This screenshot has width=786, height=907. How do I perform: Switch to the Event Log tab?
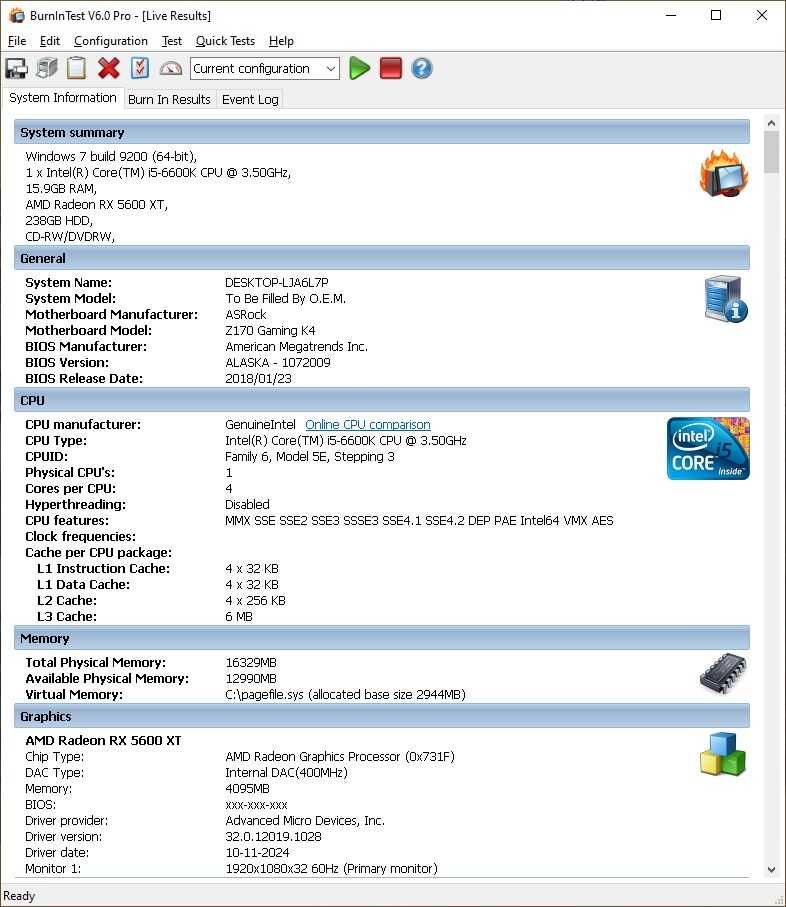(x=250, y=99)
